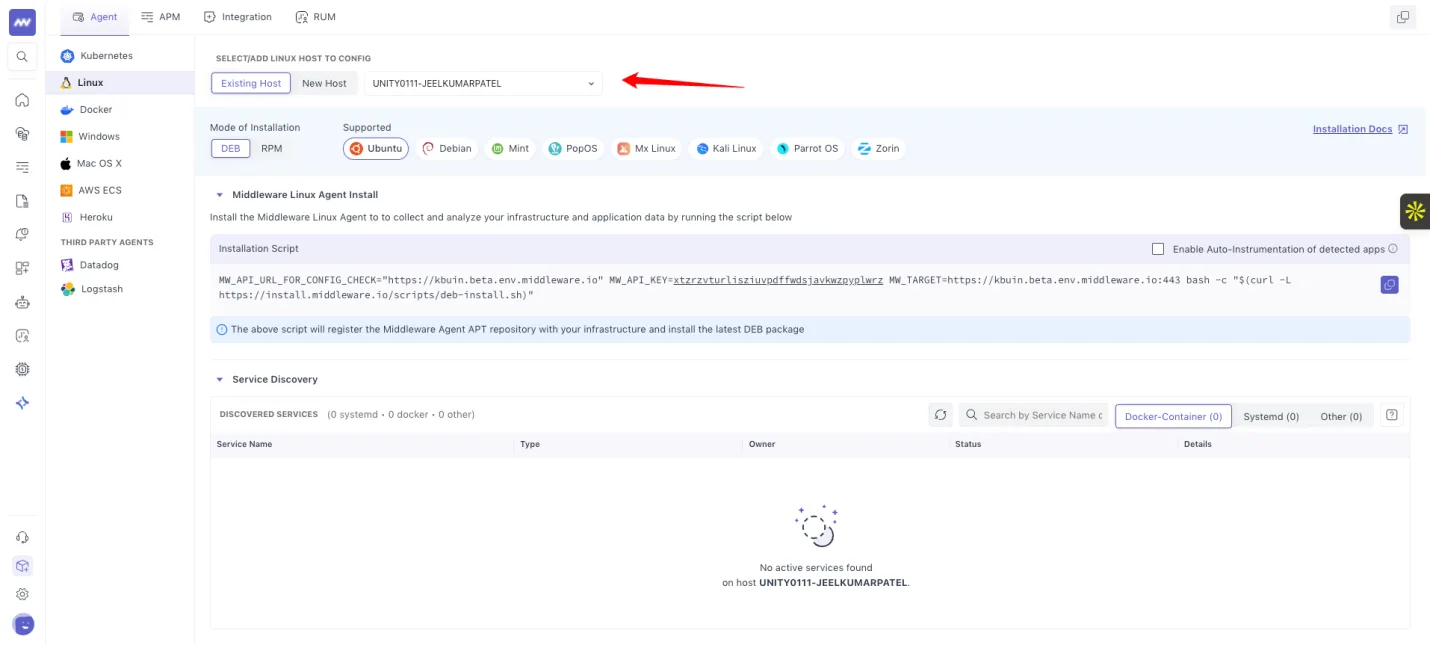Image resolution: width=1430 pixels, height=645 pixels.
Task: Open the host selection dropdown
Action: coord(484,83)
